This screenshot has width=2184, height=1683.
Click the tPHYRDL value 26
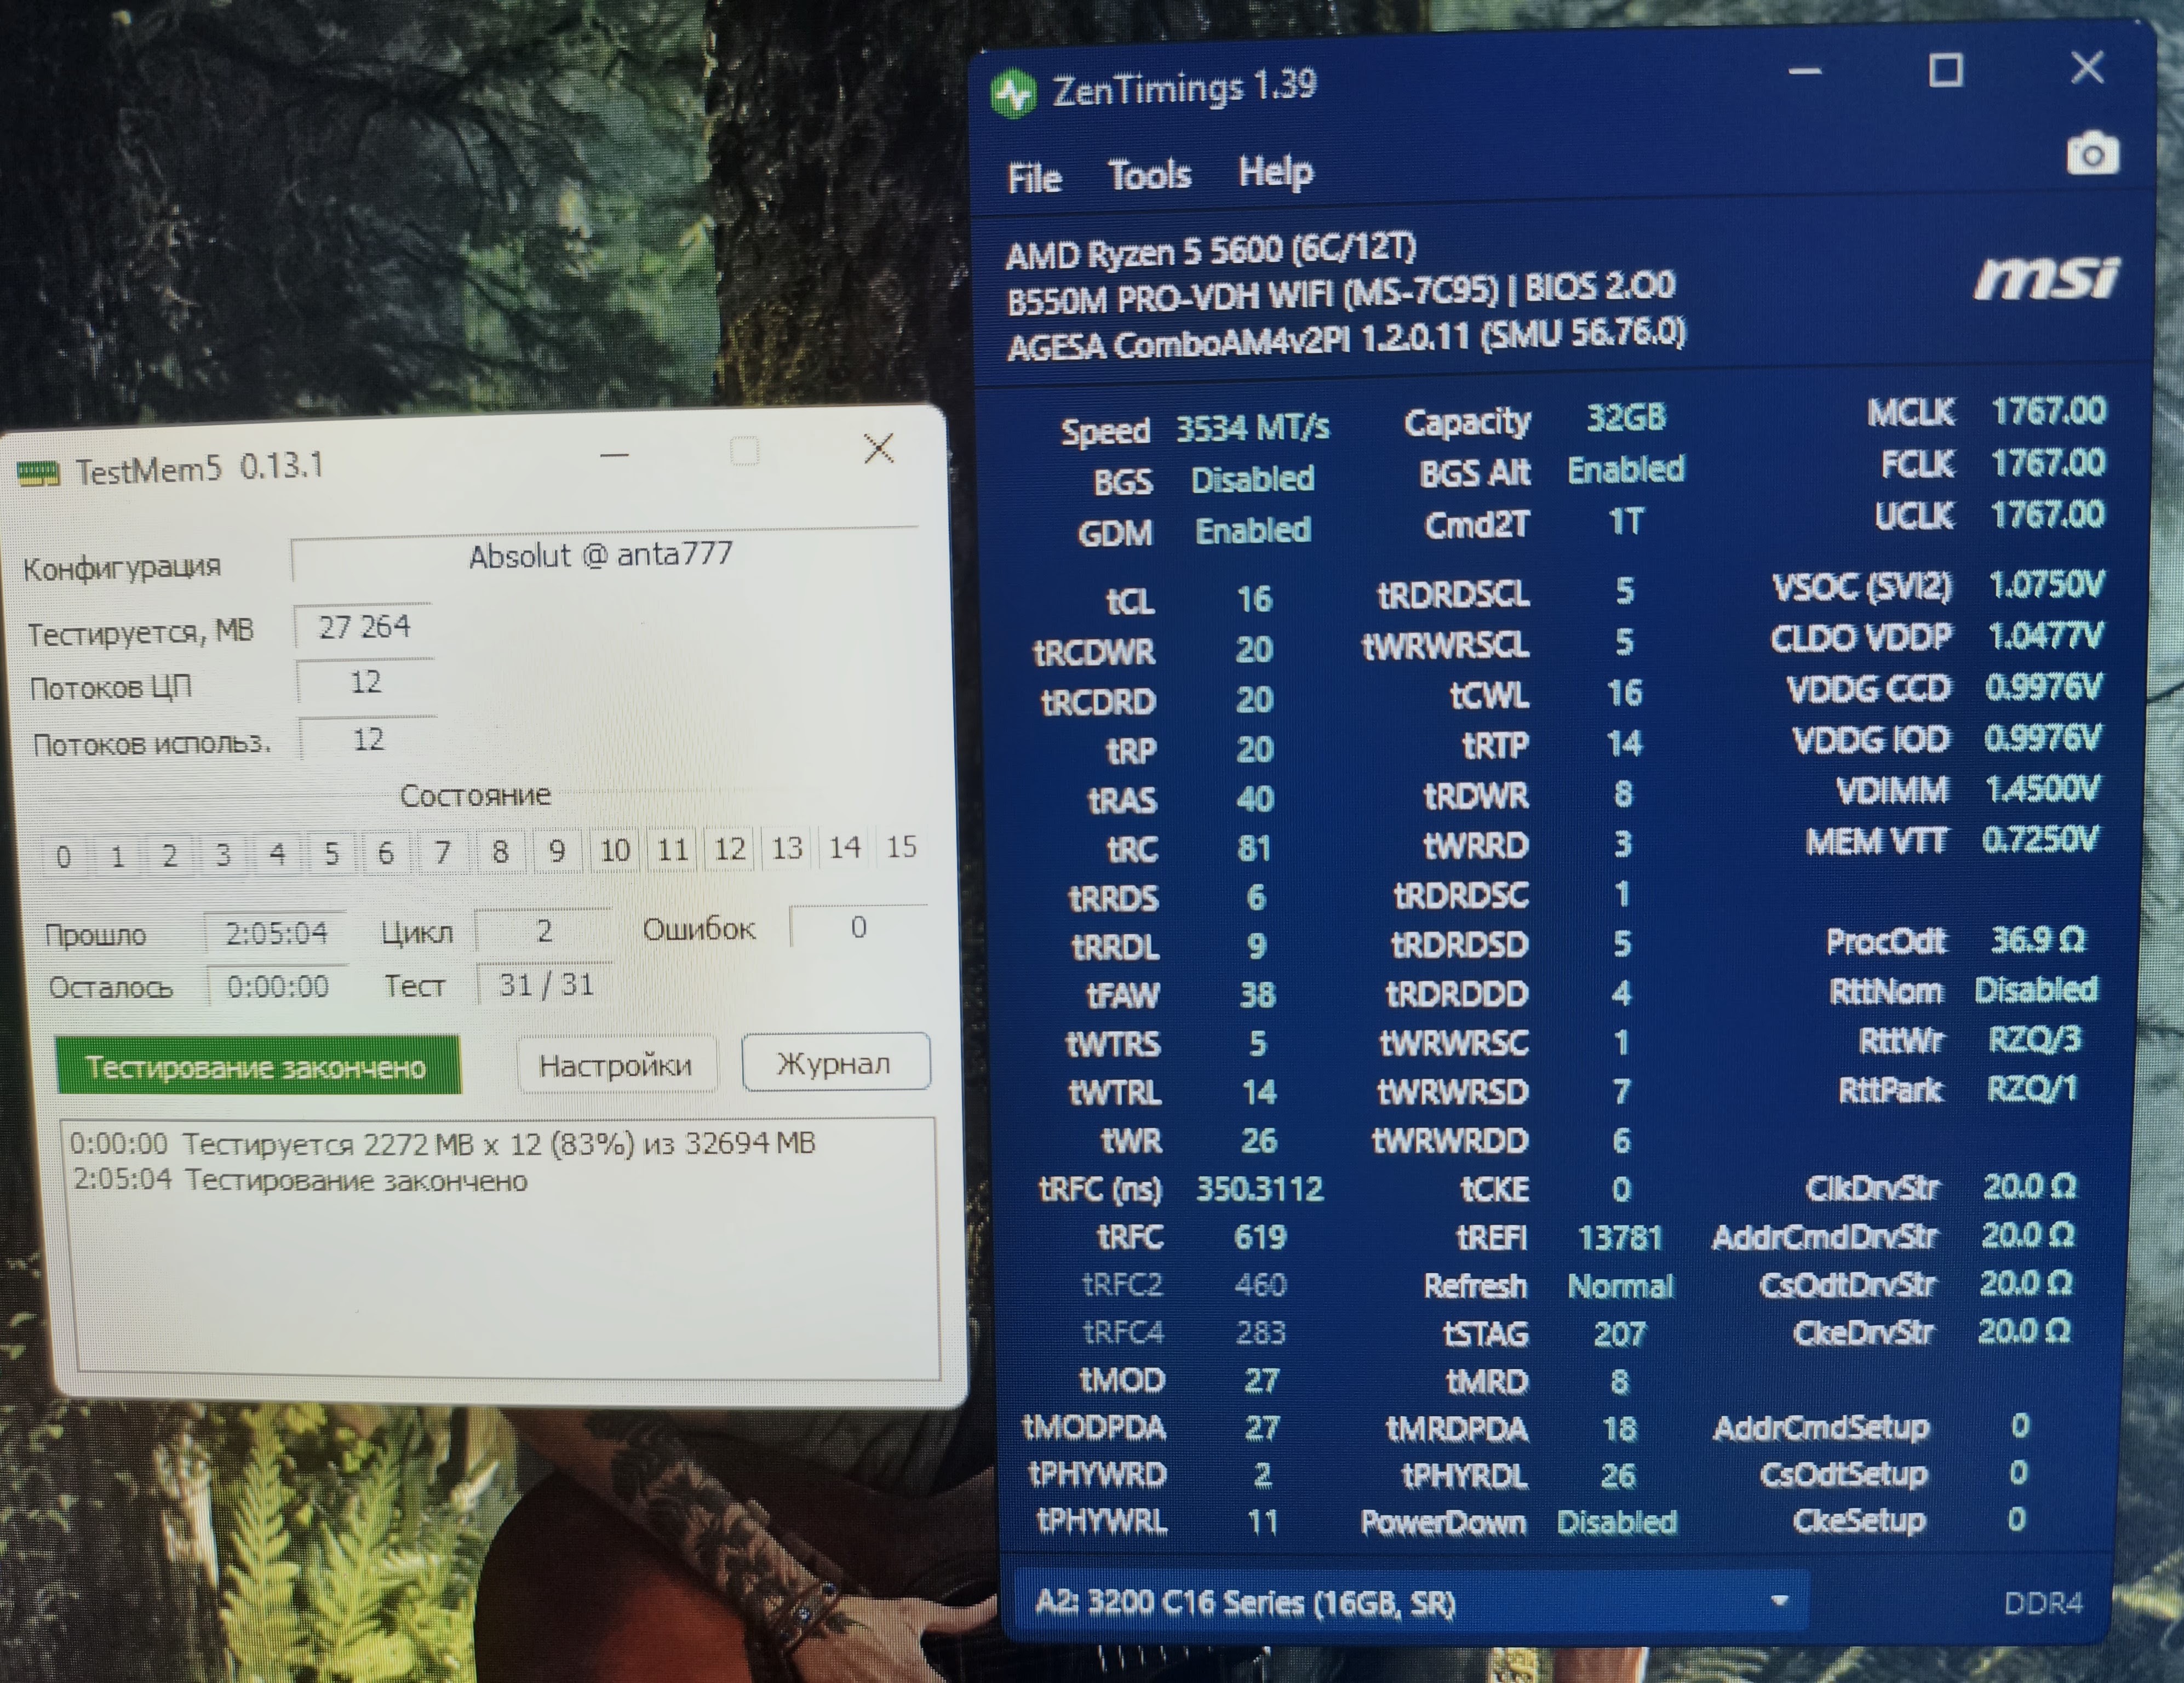(x=1618, y=1476)
